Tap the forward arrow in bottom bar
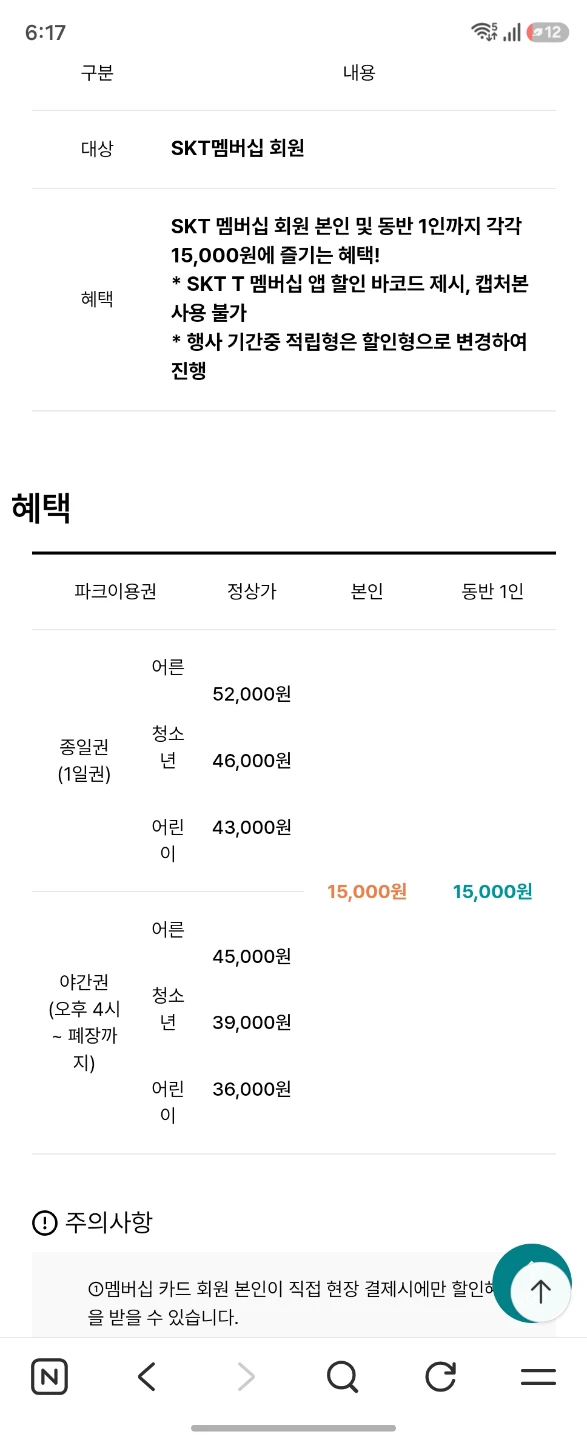Viewport: 587px width, 1440px height. point(245,1377)
